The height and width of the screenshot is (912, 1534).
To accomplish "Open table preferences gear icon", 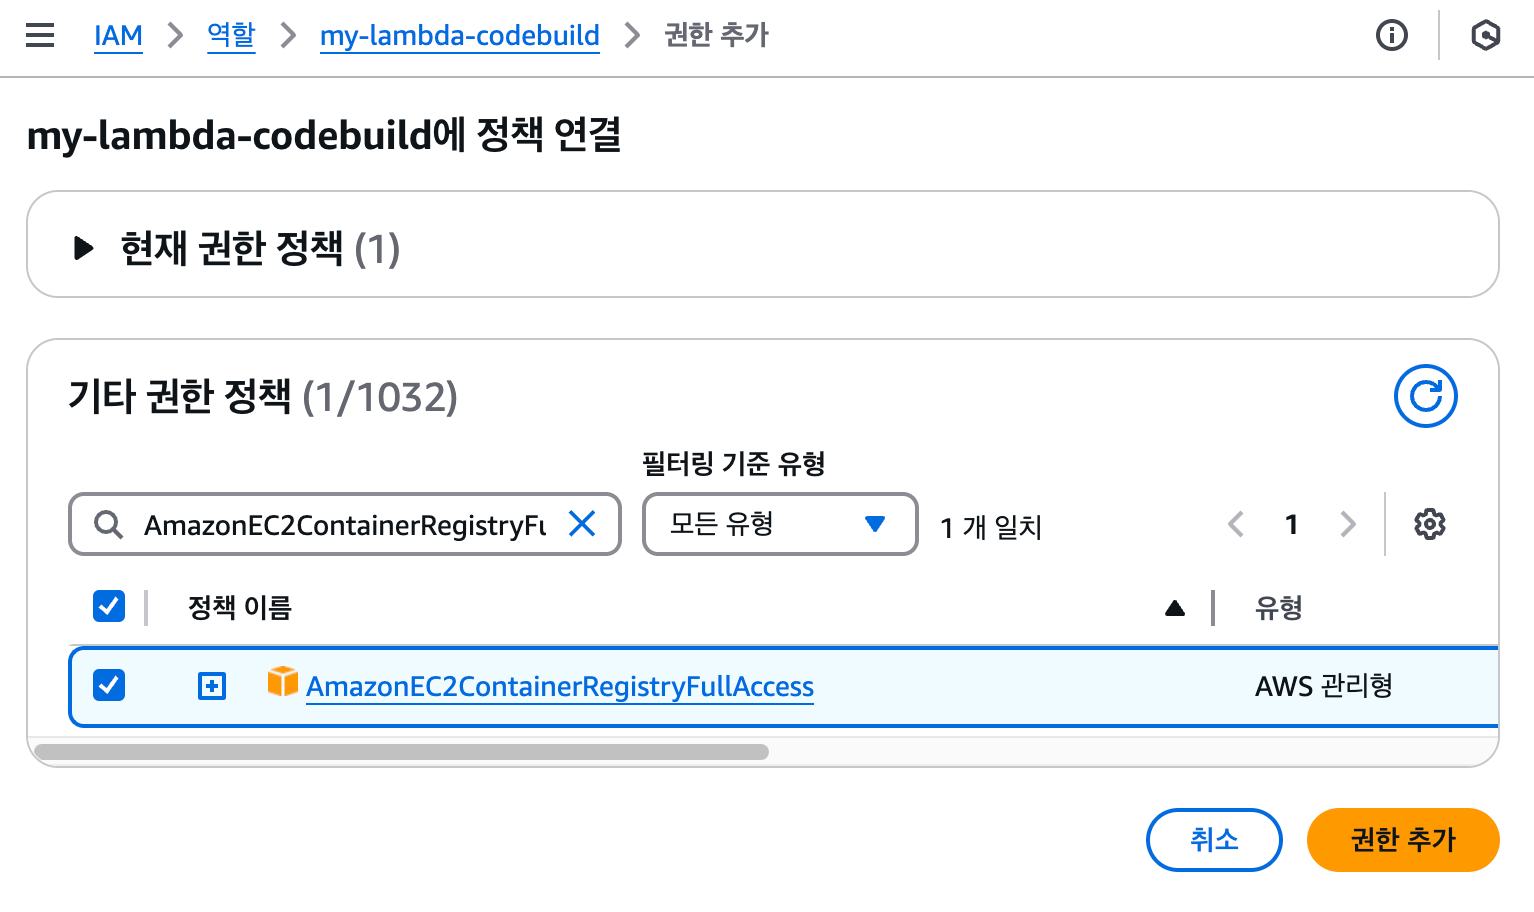I will coord(1430,524).
